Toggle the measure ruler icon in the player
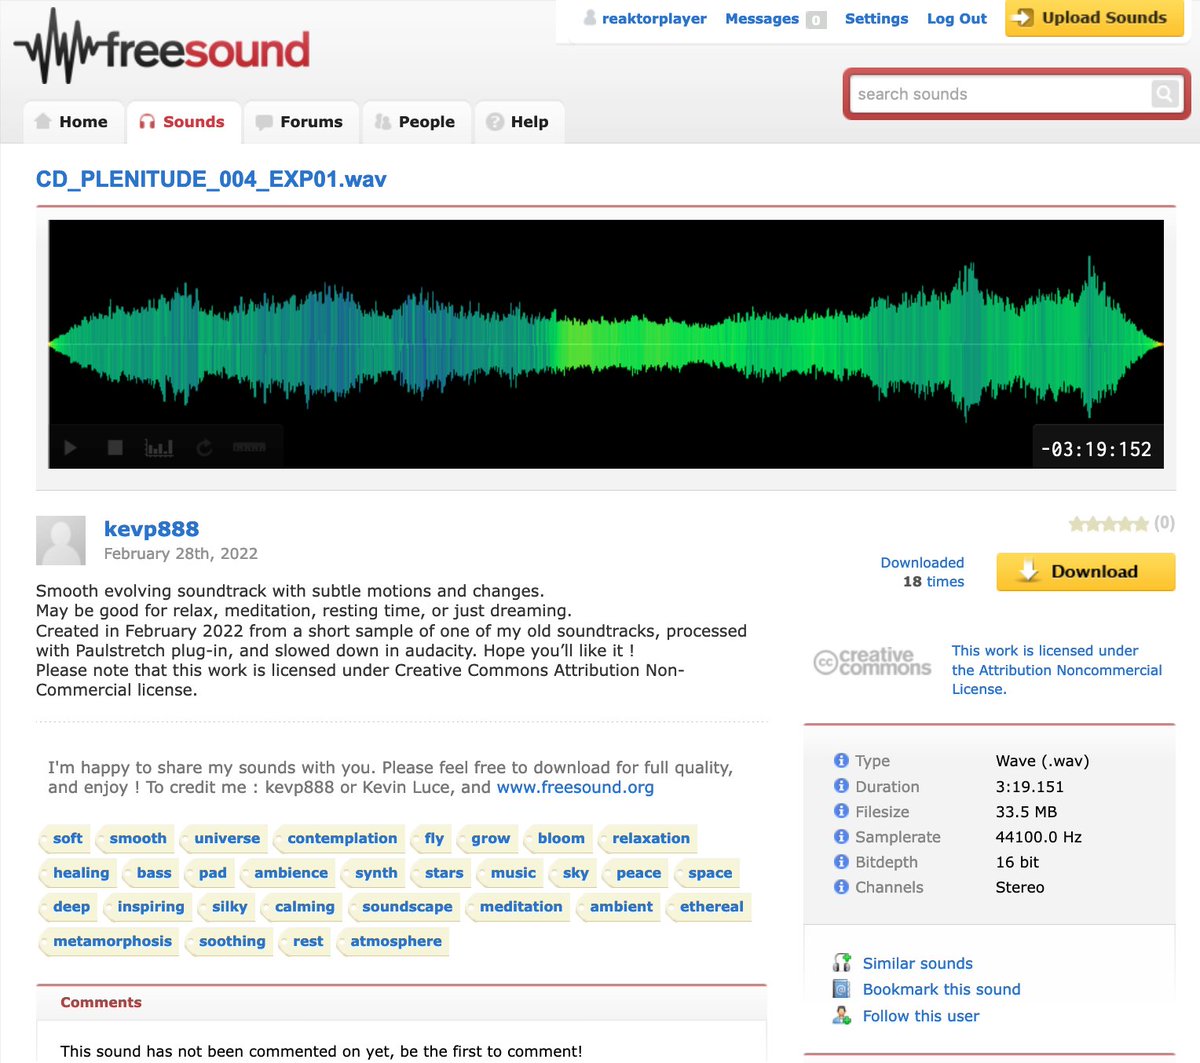The height and width of the screenshot is (1063, 1200). click(x=249, y=448)
